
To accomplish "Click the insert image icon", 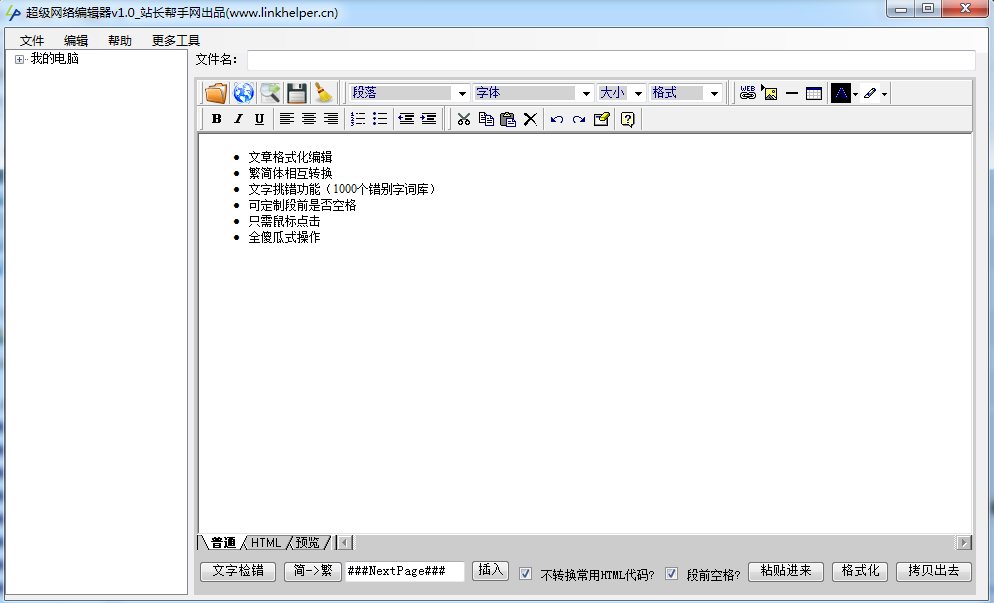I will click(770, 93).
